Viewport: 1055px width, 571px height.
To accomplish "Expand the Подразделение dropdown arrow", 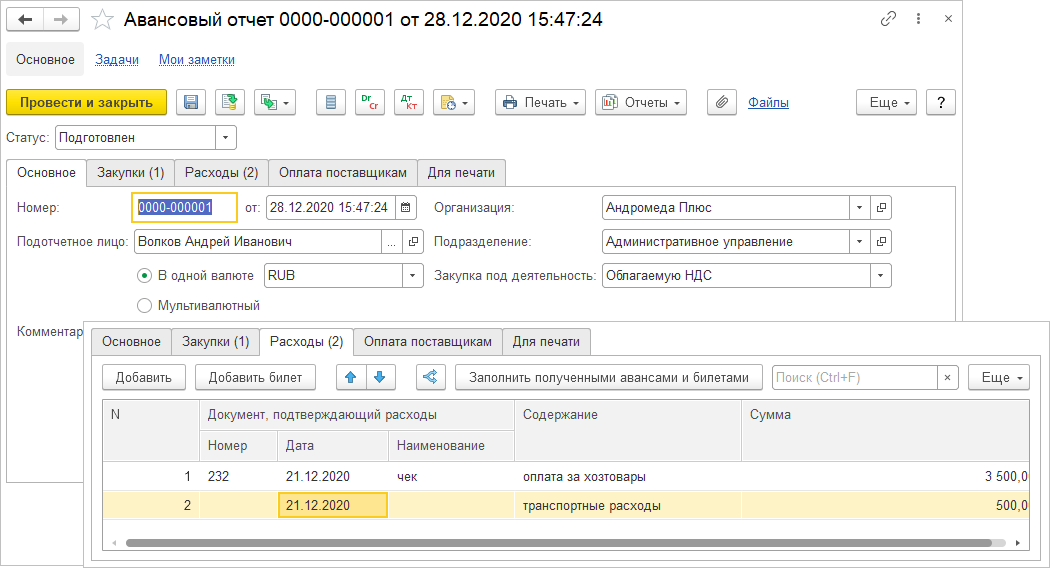I will [x=859, y=241].
